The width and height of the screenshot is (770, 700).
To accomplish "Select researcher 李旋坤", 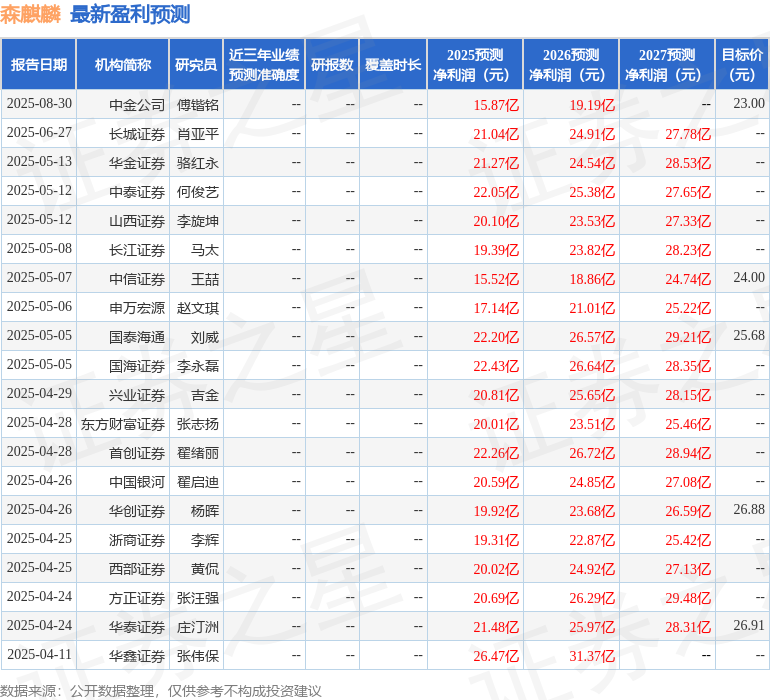I will pyautogui.click(x=197, y=221).
